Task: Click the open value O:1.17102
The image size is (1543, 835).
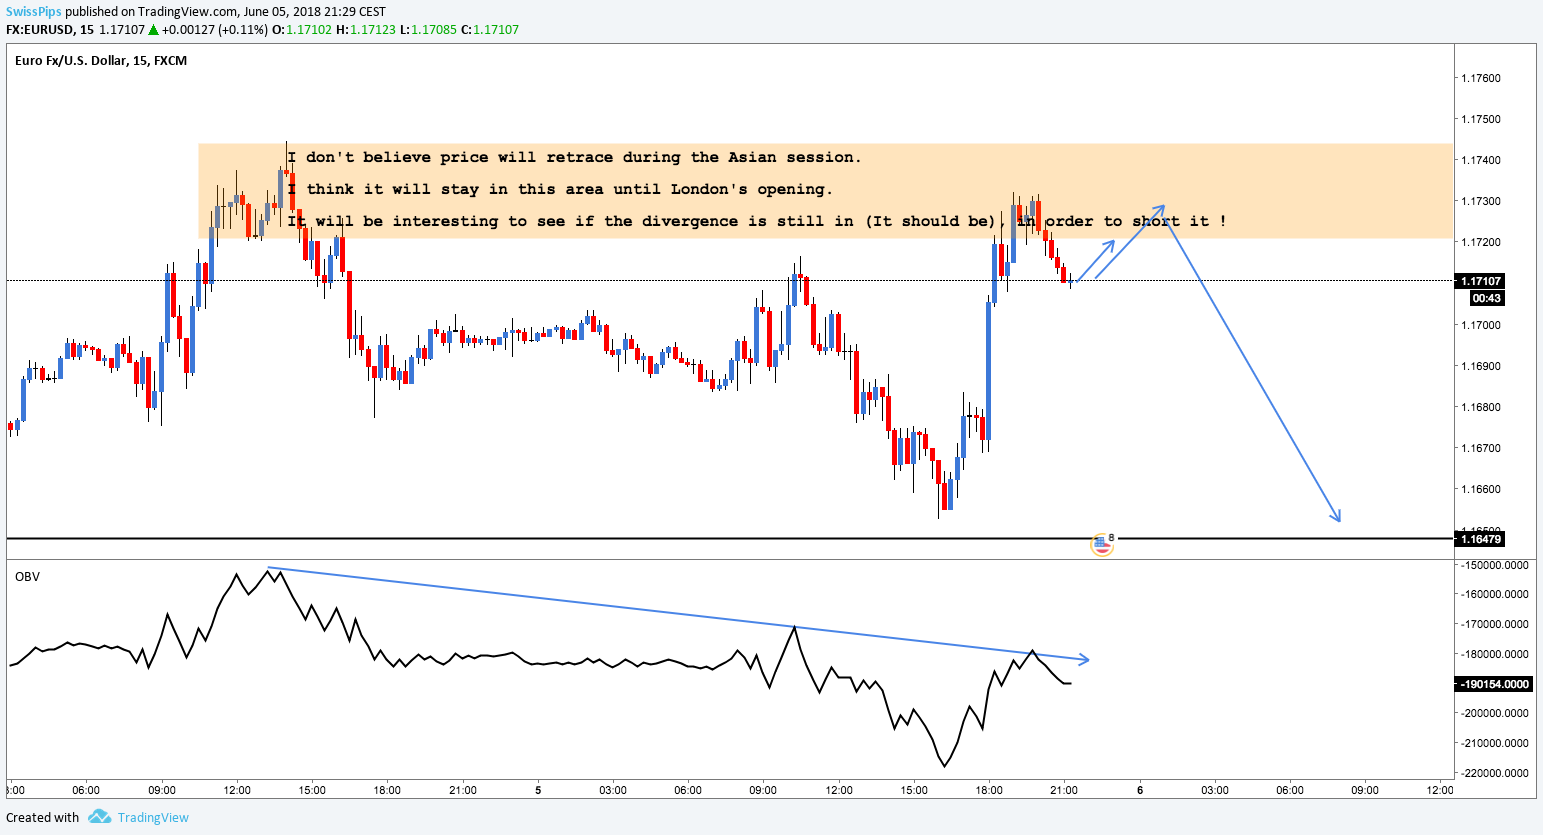Action: 302,30
